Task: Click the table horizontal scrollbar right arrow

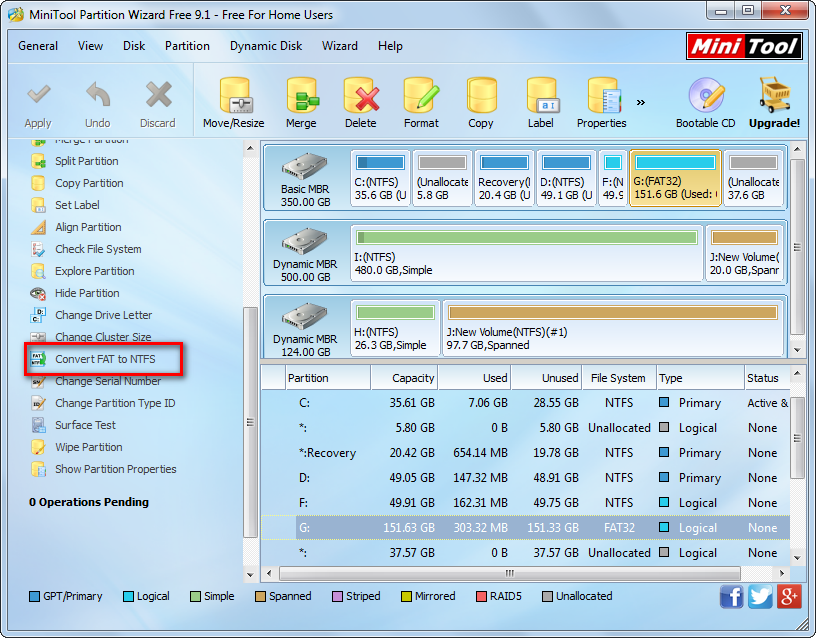Action: click(x=782, y=573)
